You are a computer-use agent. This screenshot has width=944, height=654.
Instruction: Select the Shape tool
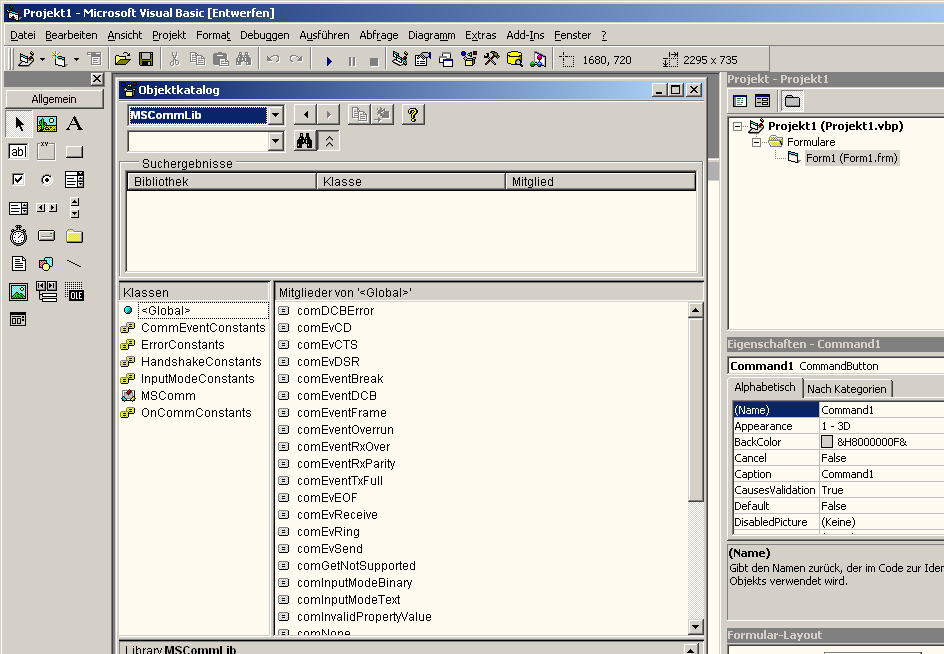point(46,263)
